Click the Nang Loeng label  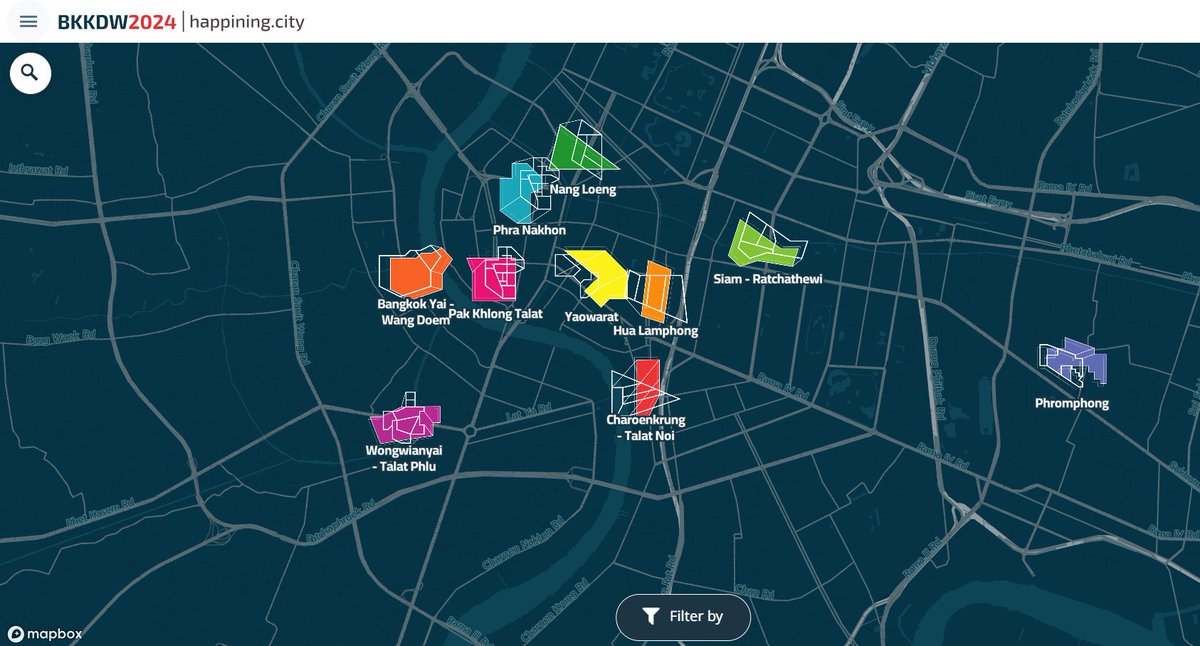(x=583, y=189)
